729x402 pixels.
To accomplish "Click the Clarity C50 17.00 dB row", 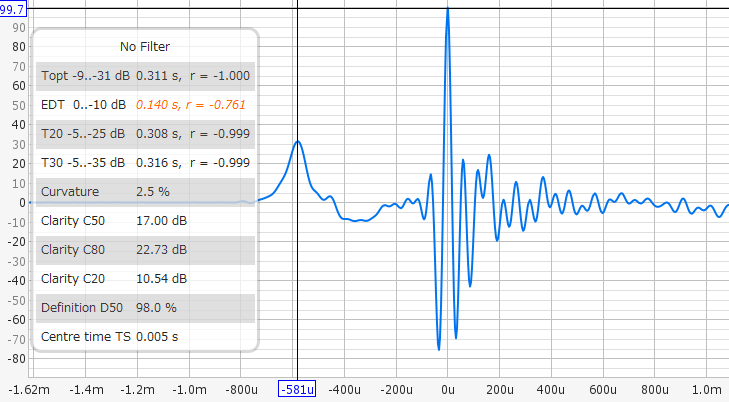I will pos(145,220).
